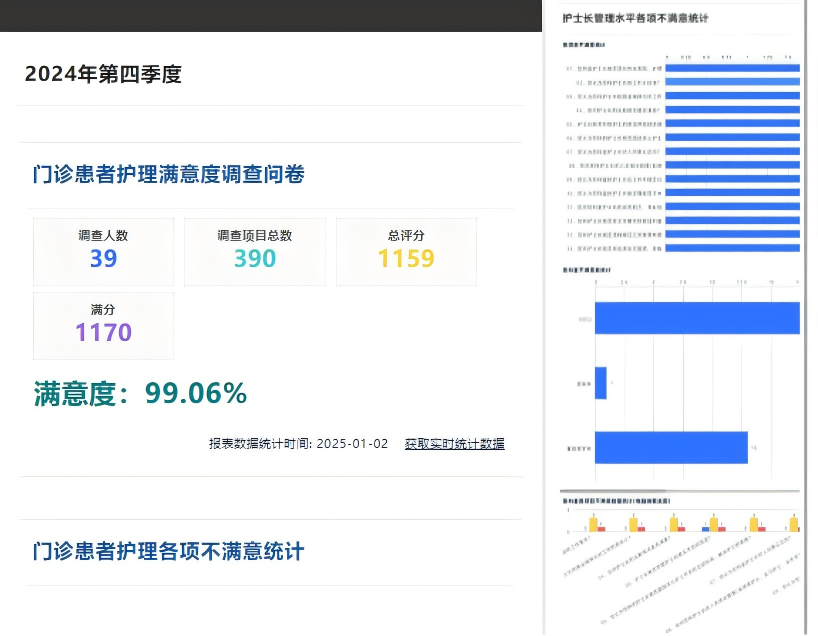818x636 pixels.
Task: Click the lighter blue highlighted bar in top chart
Action: pyautogui.click(x=731, y=82)
